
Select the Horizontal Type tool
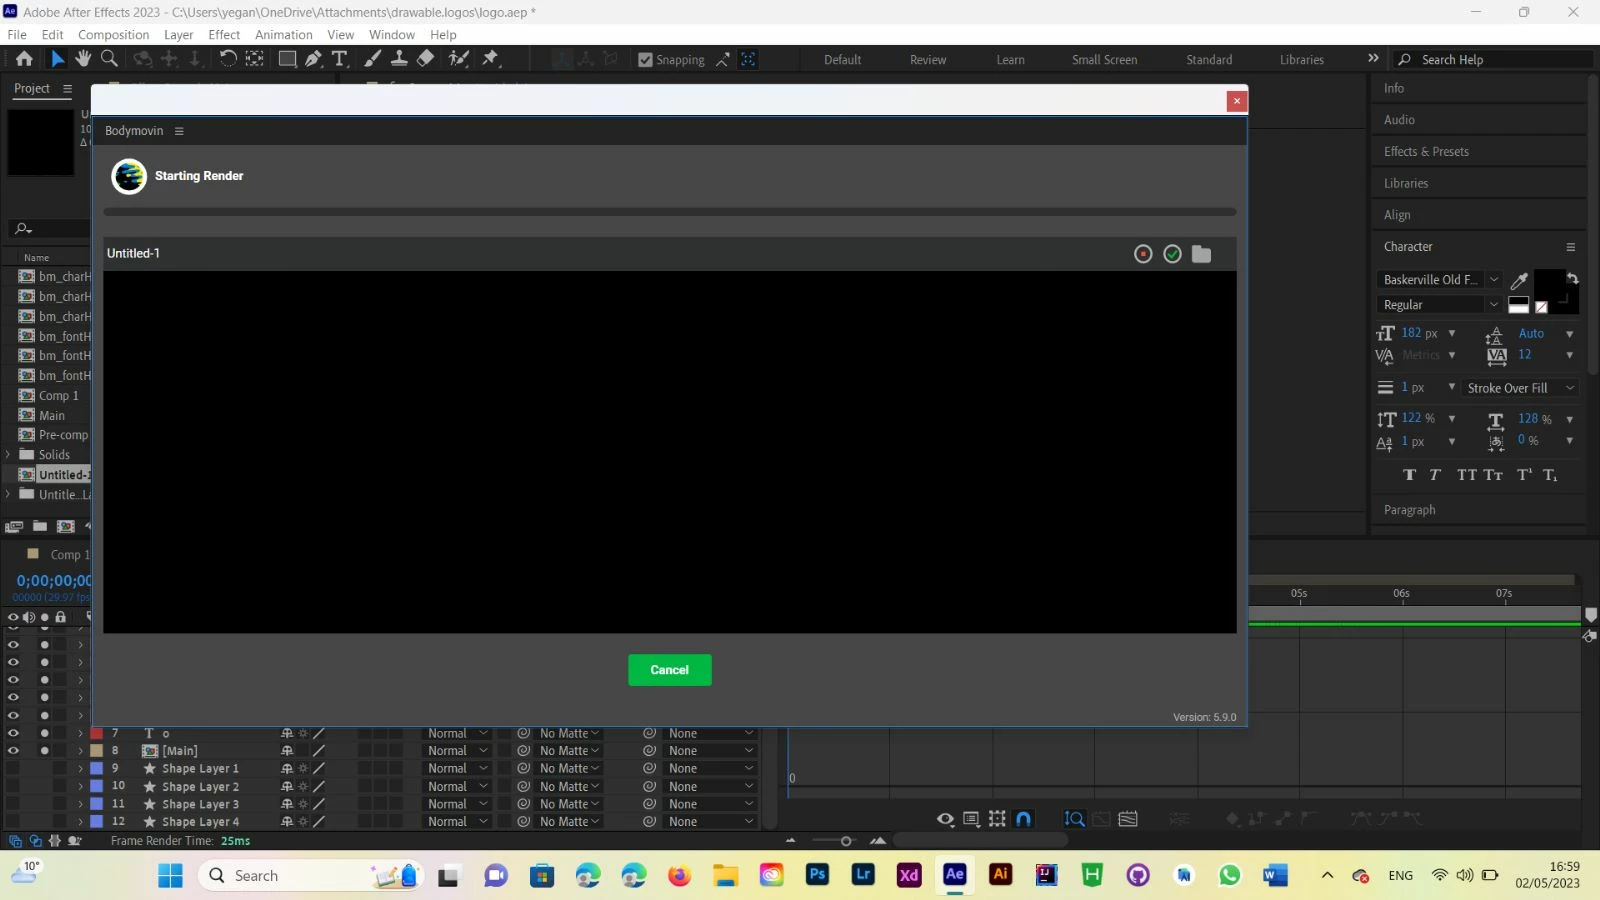click(x=340, y=59)
